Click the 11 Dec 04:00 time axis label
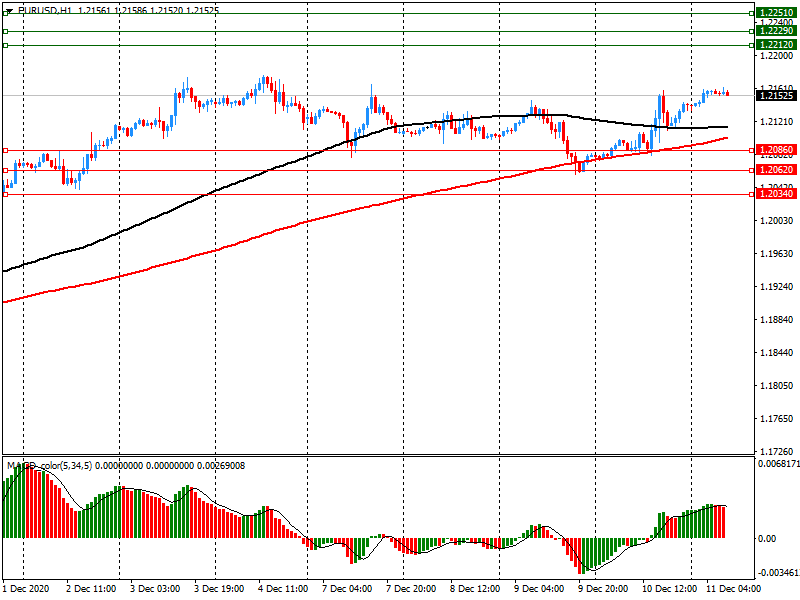Screen dimensions: 800x600 tap(733, 589)
